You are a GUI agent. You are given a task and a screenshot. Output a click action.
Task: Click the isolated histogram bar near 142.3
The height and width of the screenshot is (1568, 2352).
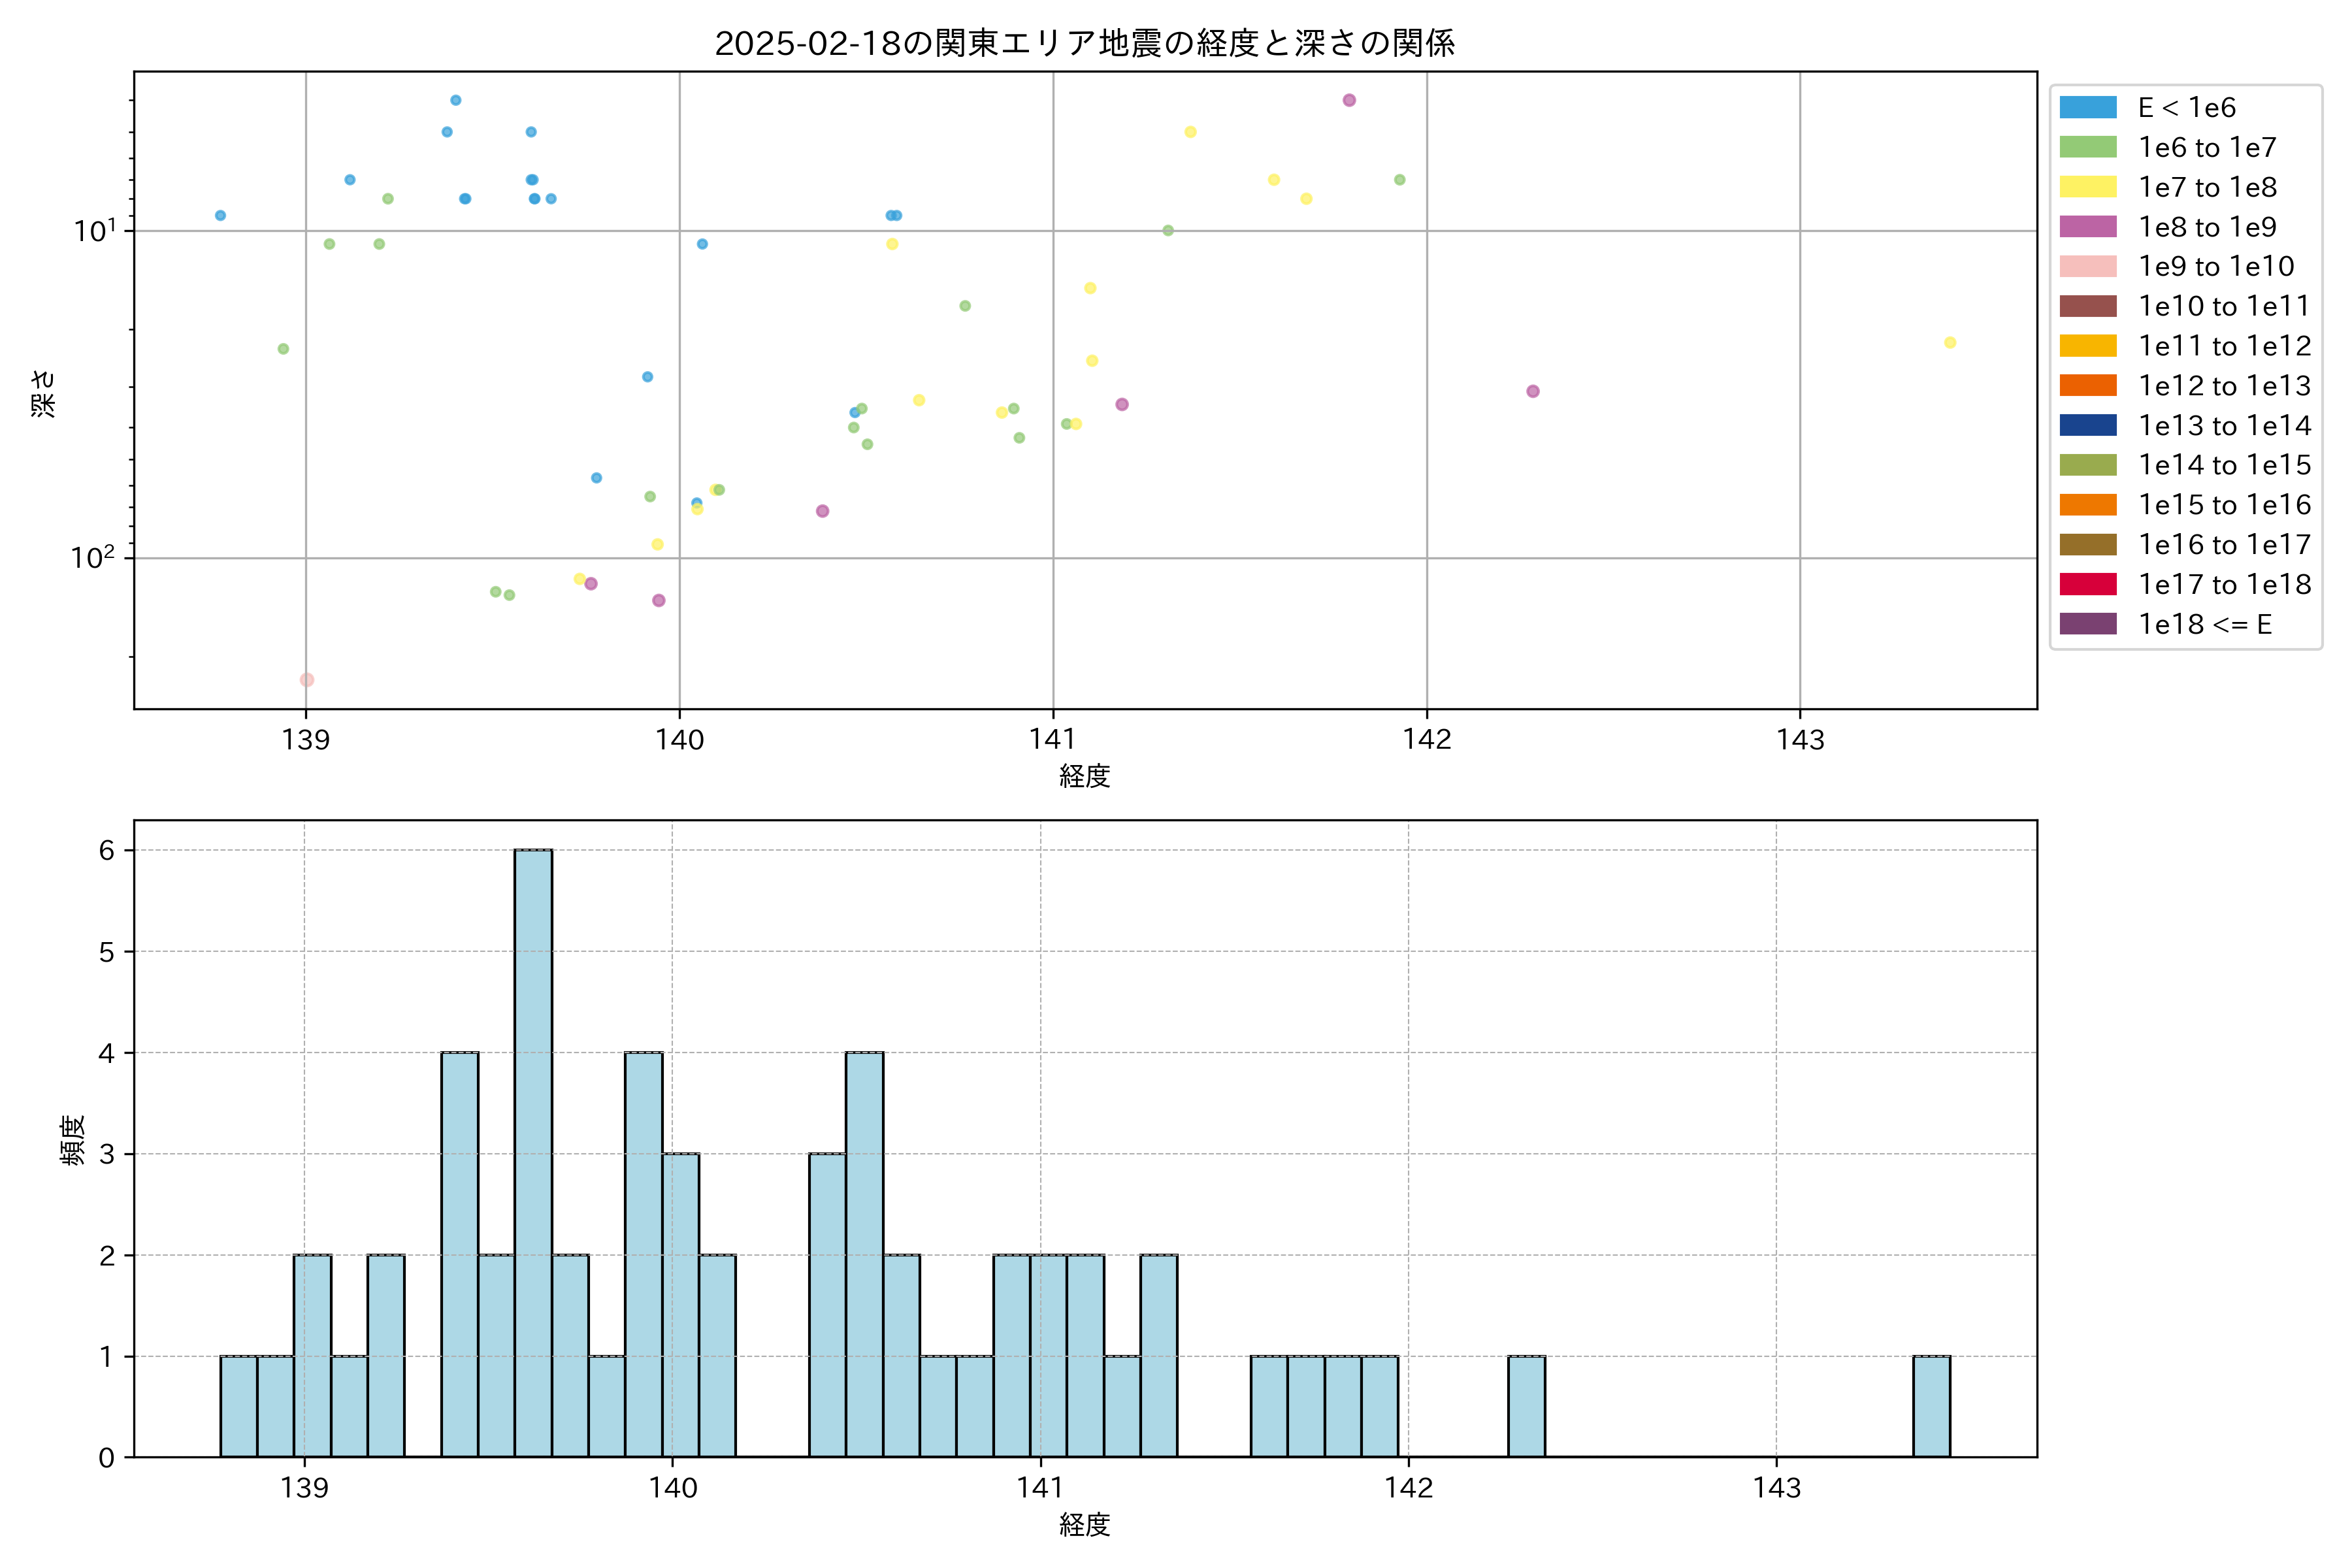coord(1526,1406)
